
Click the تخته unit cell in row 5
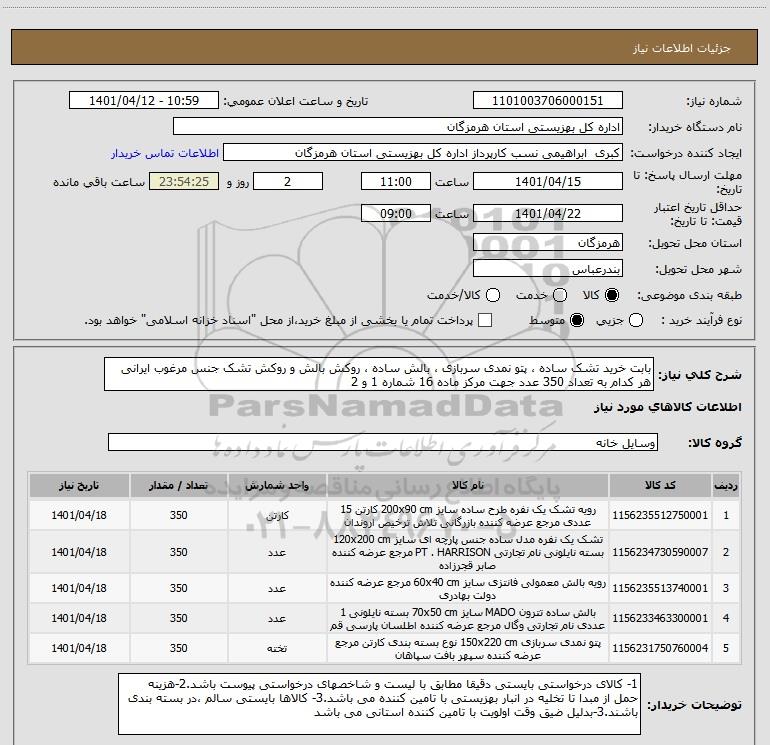(277, 648)
